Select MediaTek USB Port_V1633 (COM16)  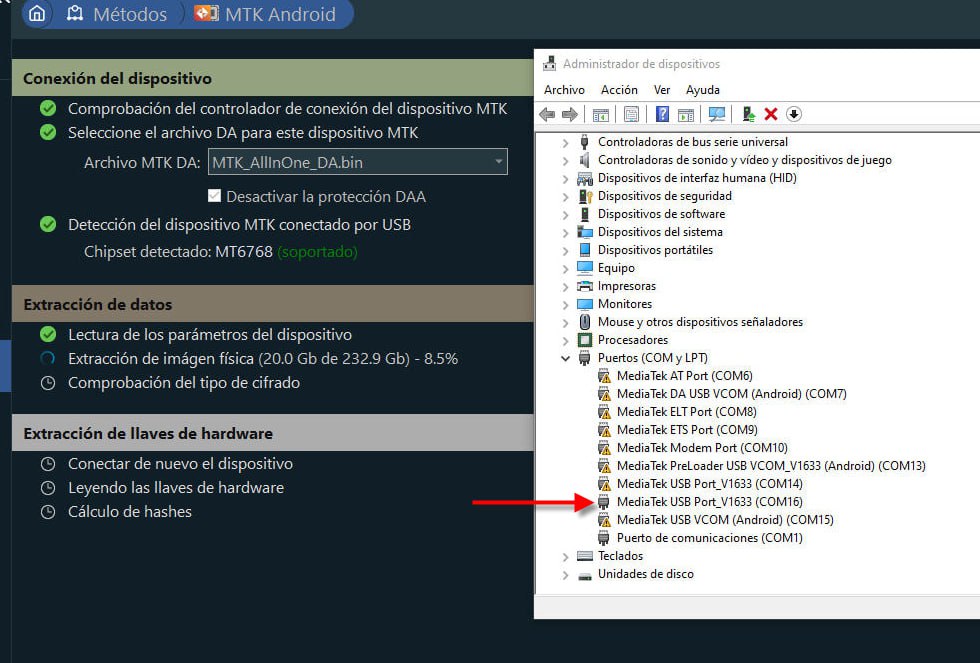click(709, 502)
